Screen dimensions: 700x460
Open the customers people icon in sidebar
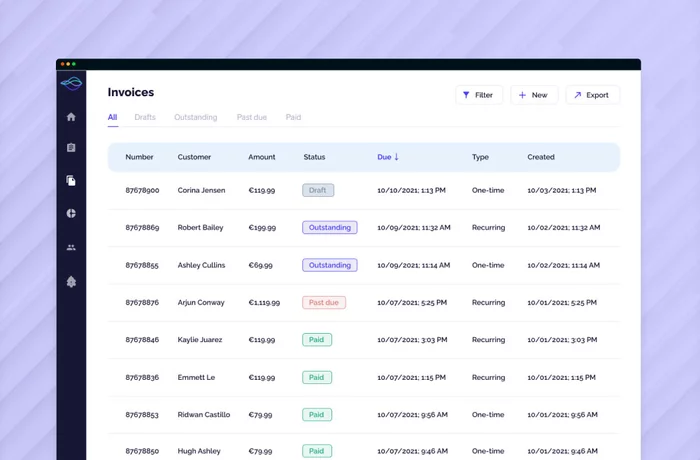pos(71,247)
